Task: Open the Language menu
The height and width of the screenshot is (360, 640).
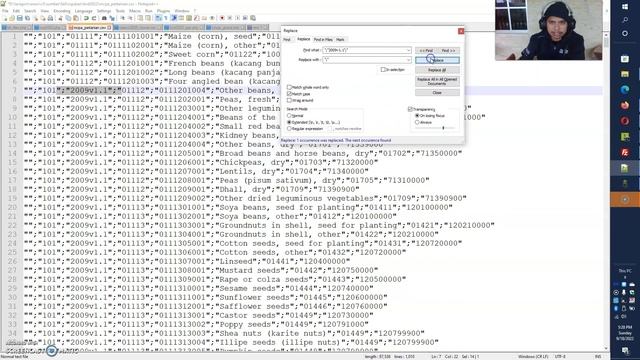Action: (84, 11)
